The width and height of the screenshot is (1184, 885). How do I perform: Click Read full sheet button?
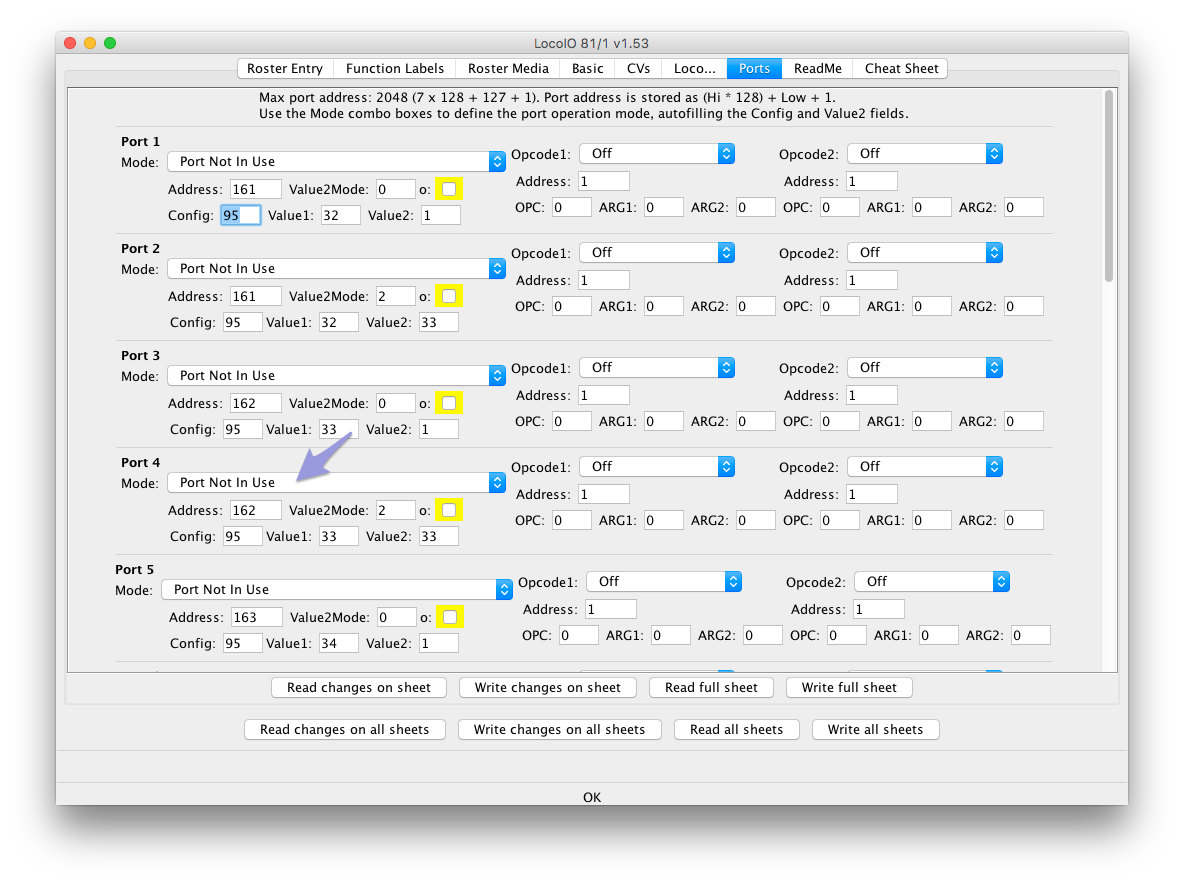(x=711, y=687)
